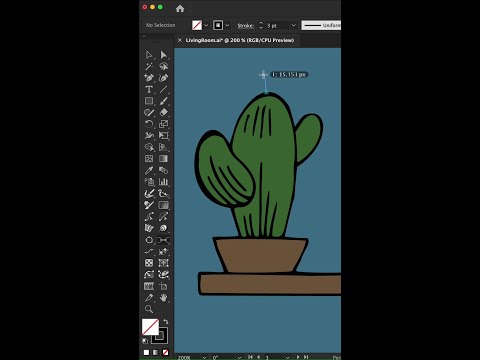The width and height of the screenshot is (480, 360).
Task: Choose the Rotate tool
Action: (x=149, y=124)
